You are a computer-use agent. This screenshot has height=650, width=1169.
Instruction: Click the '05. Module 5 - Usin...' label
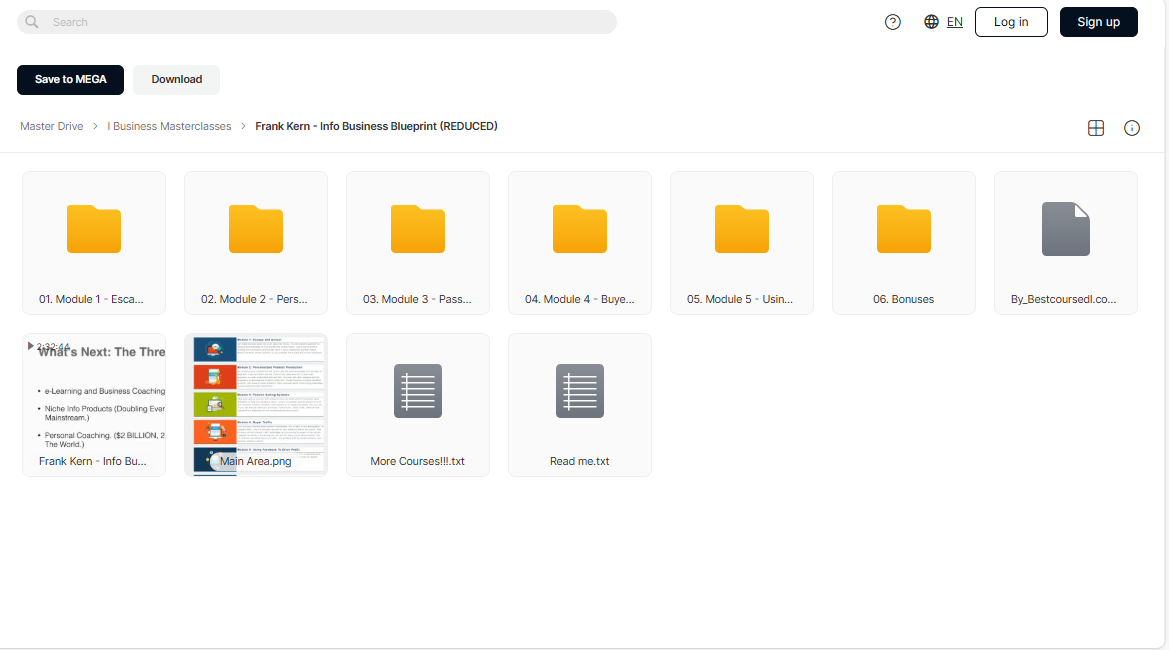click(x=740, y=300)
